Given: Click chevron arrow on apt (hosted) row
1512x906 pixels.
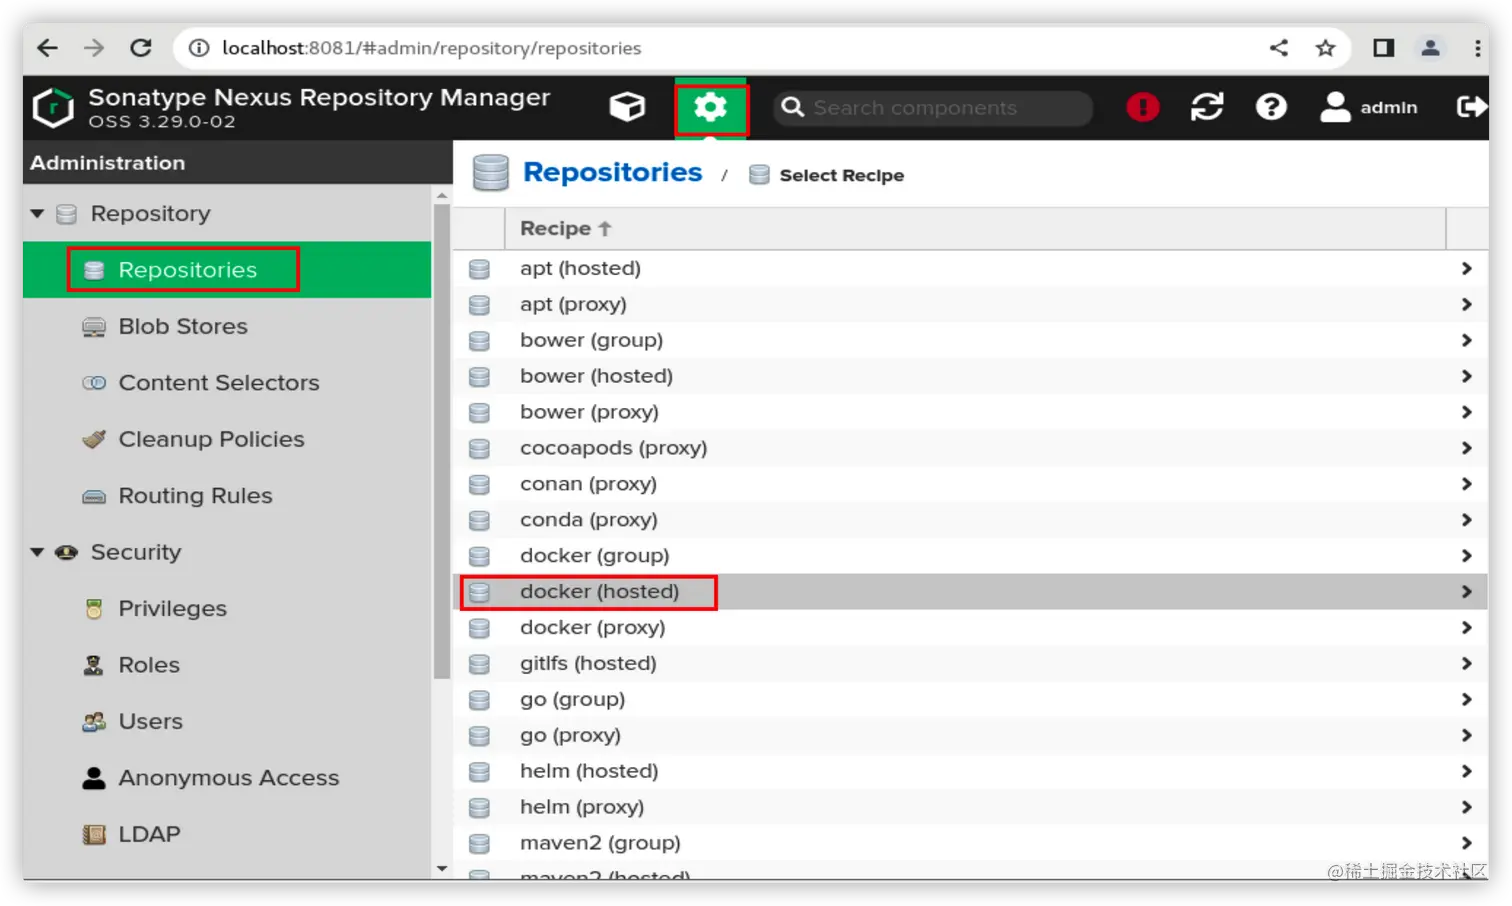Looking at the screenshot, I should 1466,268.
